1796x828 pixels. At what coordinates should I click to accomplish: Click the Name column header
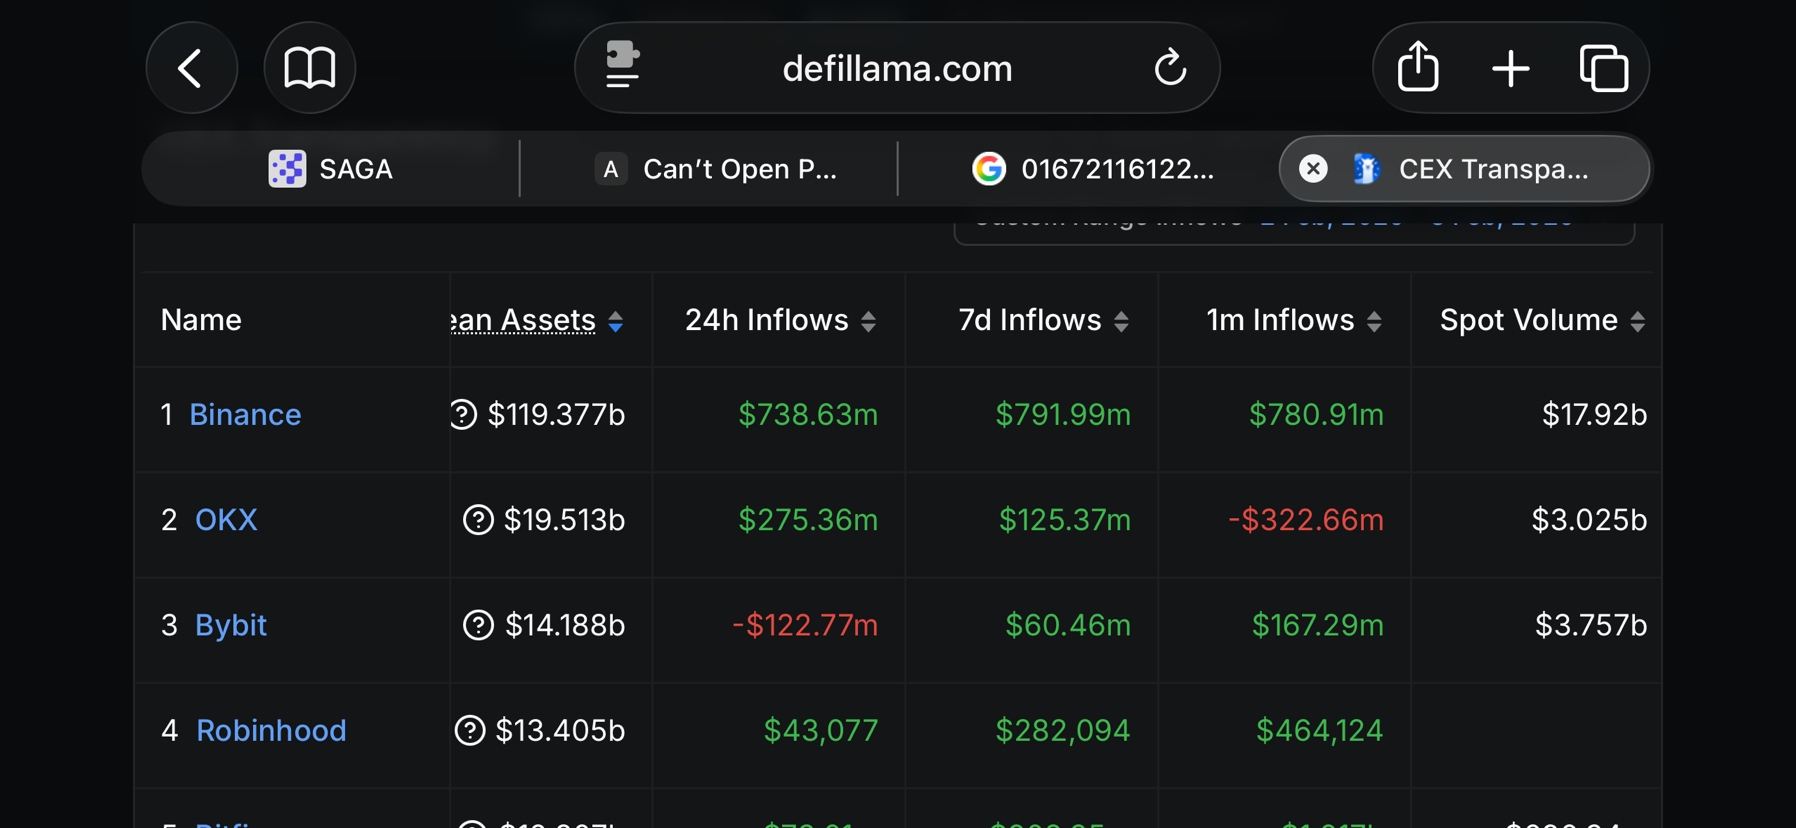pos(201,320)
